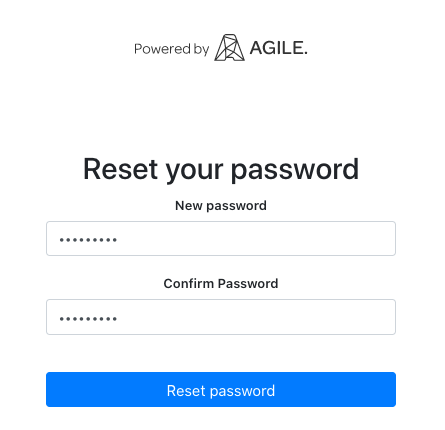Place cursor at end of Confirm Password dots
This screenshot has height=430, width=445.
pyautogui.click(x=118, y=319)
